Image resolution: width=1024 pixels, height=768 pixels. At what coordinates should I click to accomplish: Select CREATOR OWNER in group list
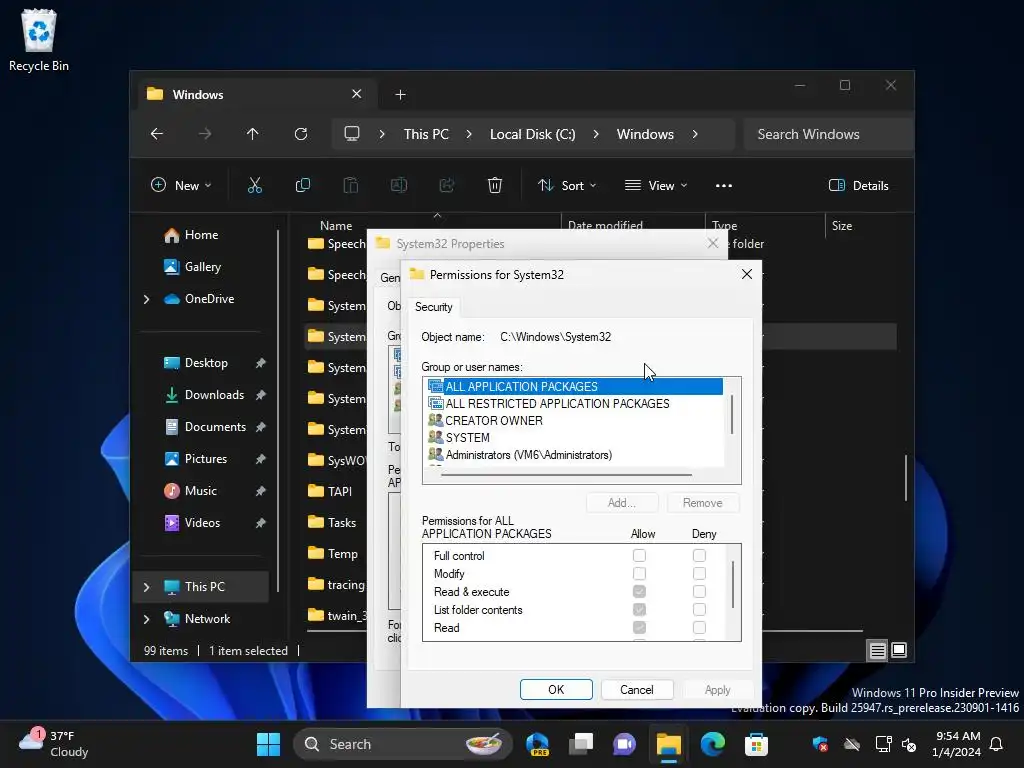tap(494, 421)
